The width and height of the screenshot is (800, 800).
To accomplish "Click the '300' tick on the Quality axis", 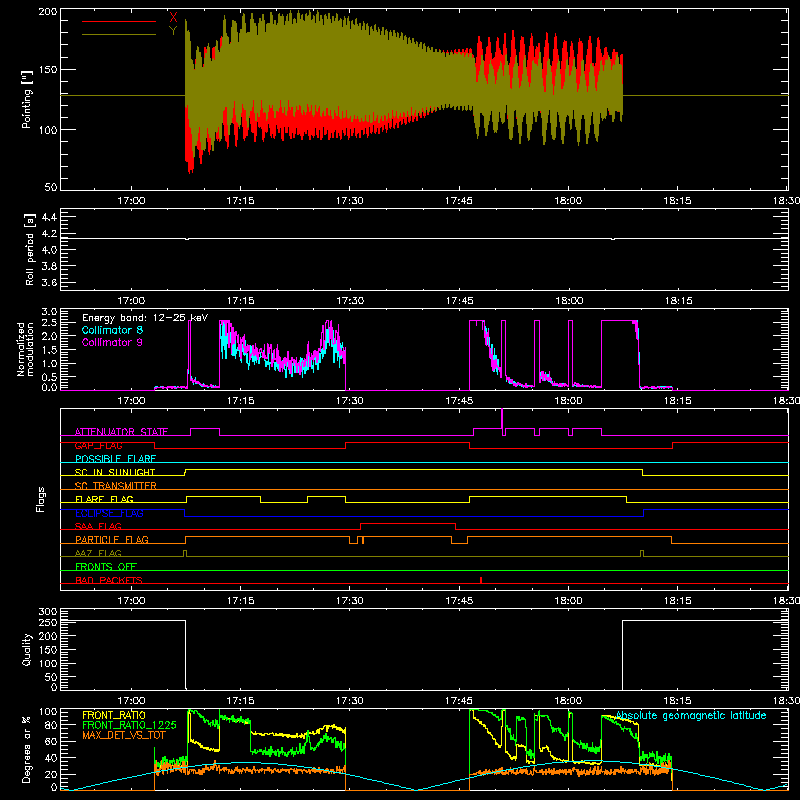I will (x=48, y=612).
